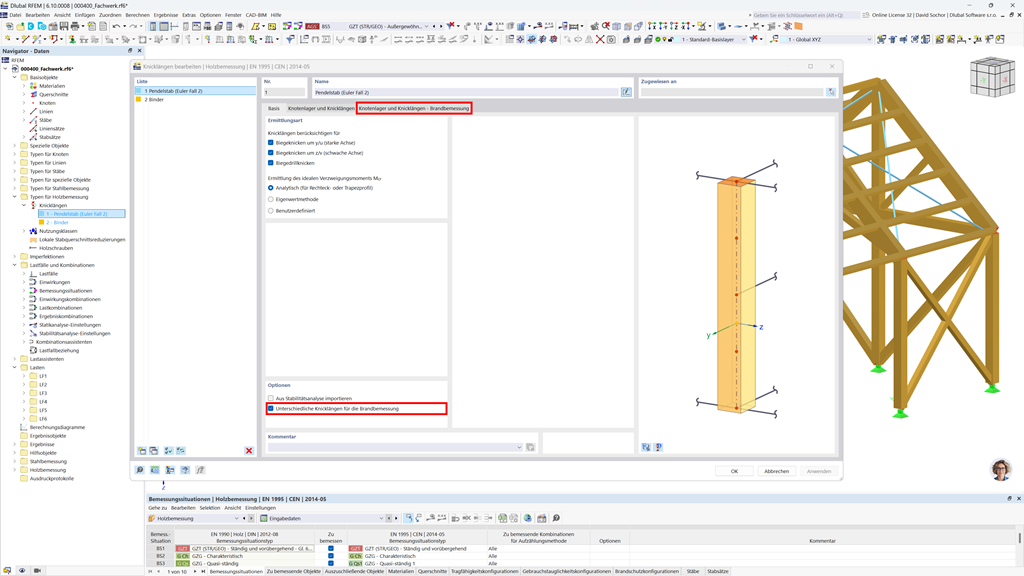This screenshot has width=1024, height=576.
Task: Open the Eingabedaten dropdown in the table panel
Action: [381, 518]
